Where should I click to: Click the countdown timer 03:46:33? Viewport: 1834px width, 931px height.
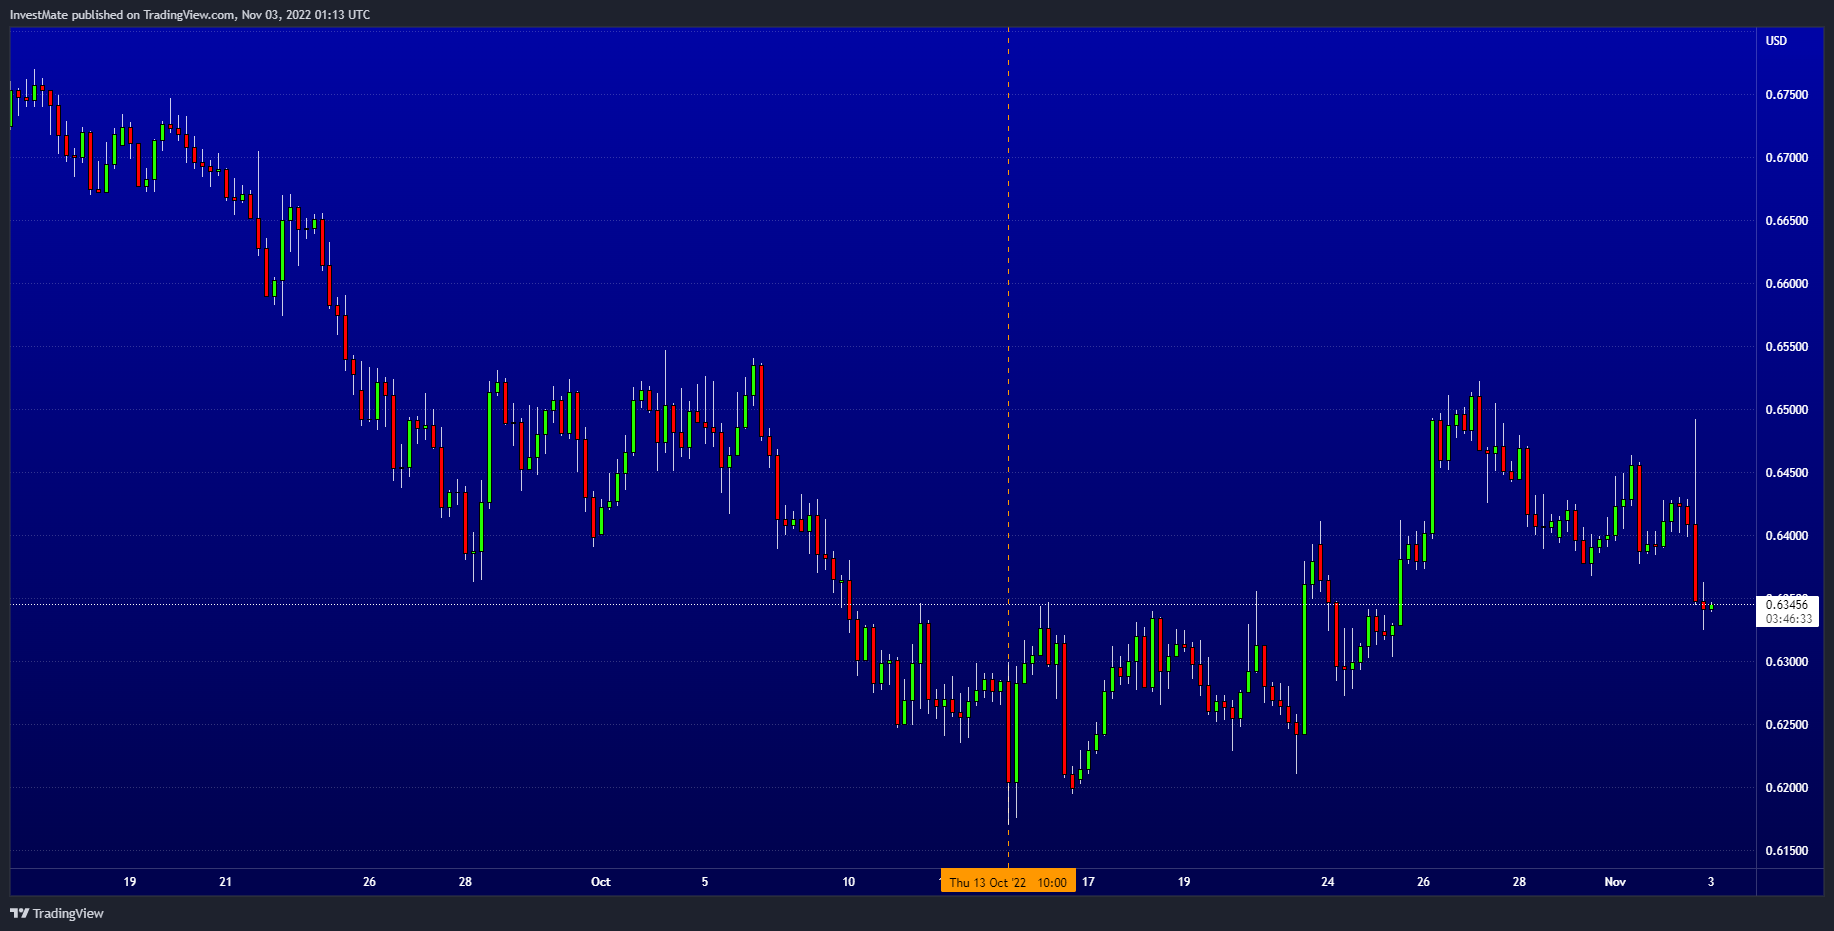(x=1787, y=619)
